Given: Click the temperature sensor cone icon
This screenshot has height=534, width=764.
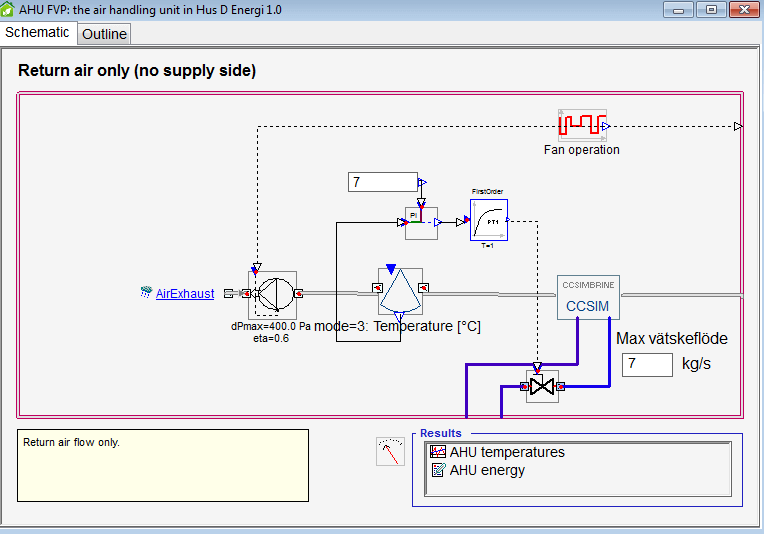Looking at the screenshot, I should point(400,291).
